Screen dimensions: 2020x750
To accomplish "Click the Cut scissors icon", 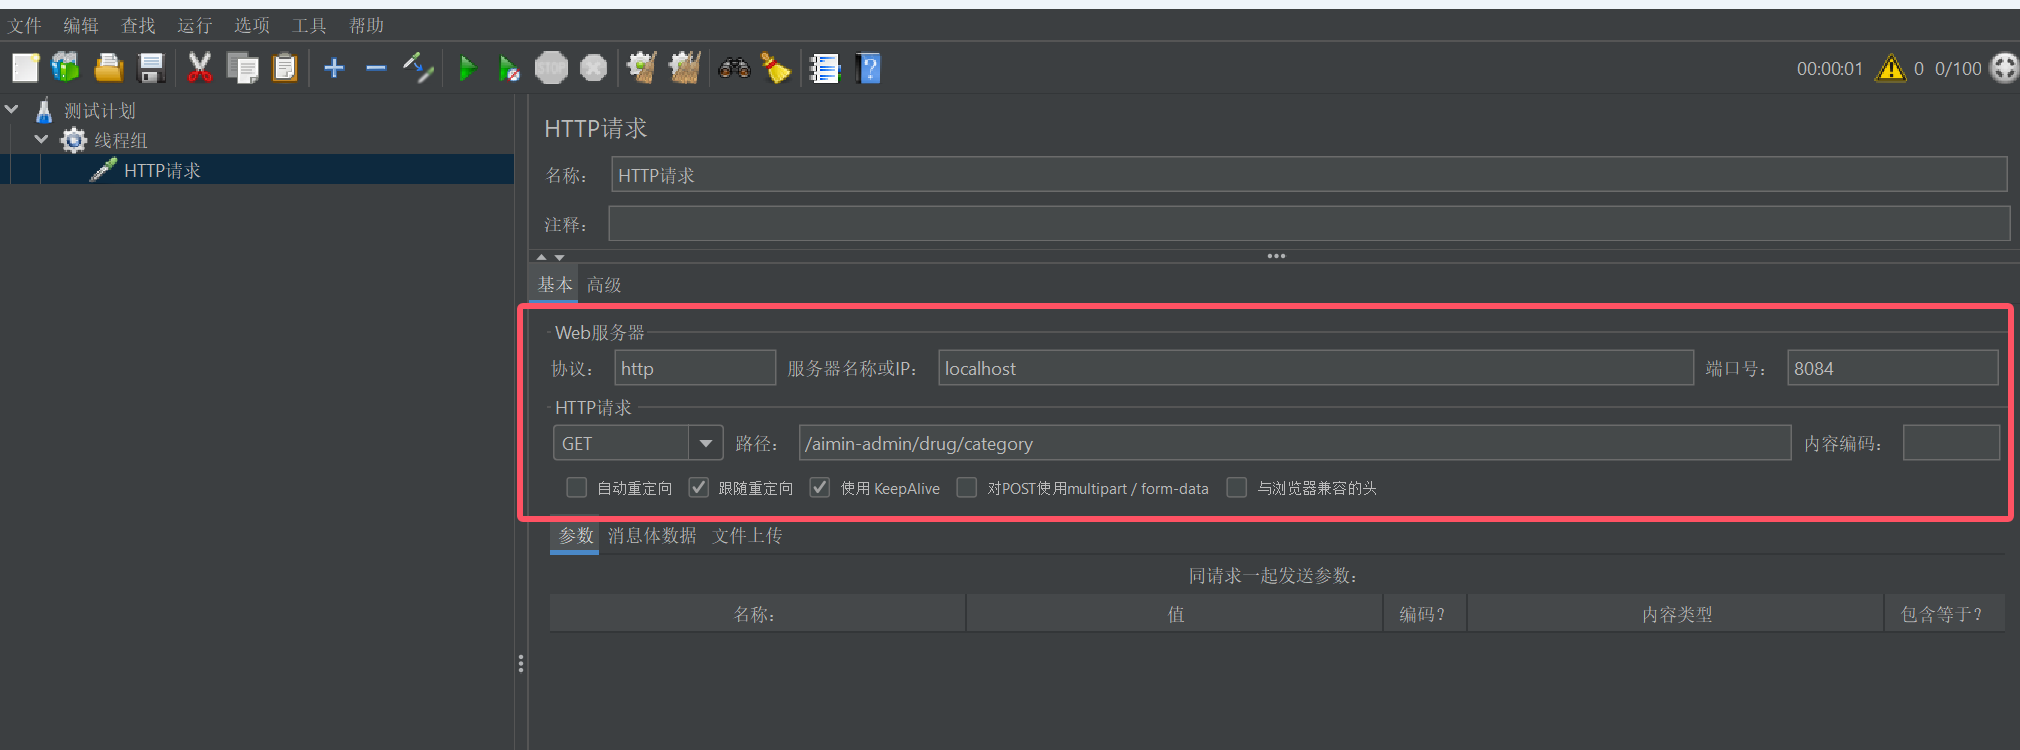I will coord(200,69).
